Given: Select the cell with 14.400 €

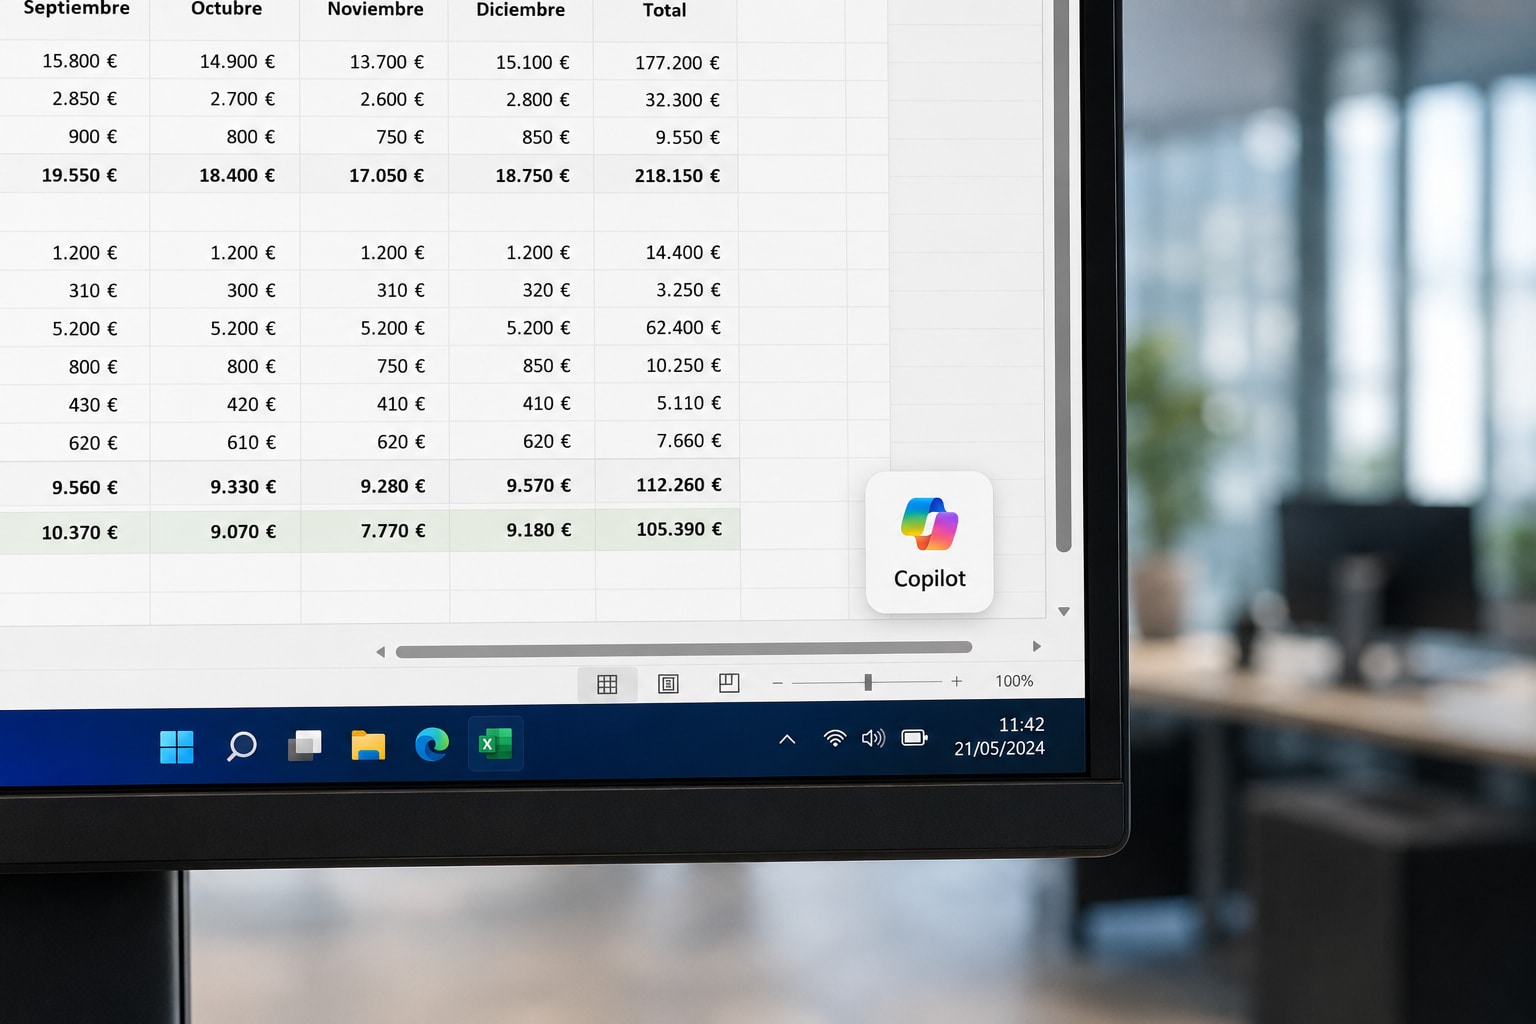Looking at the screenshot, I should pyautogui.click(x=666, y=252).
